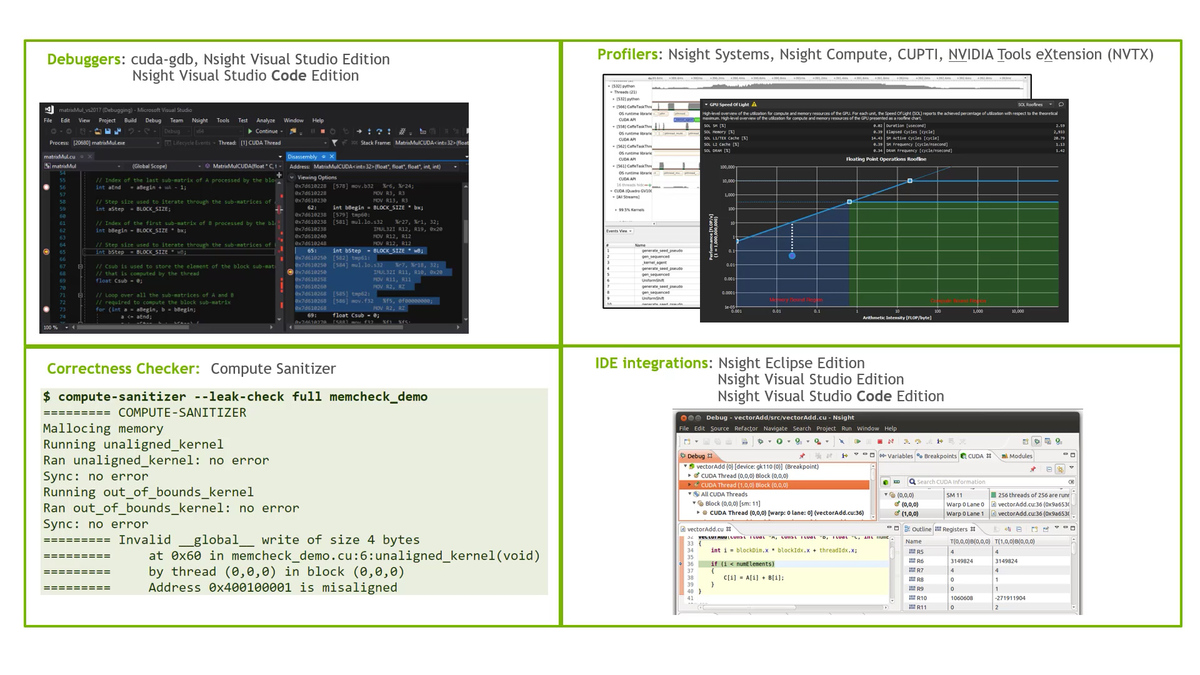Toggle the breakpoint on code line 56

[x=46, y=187]
